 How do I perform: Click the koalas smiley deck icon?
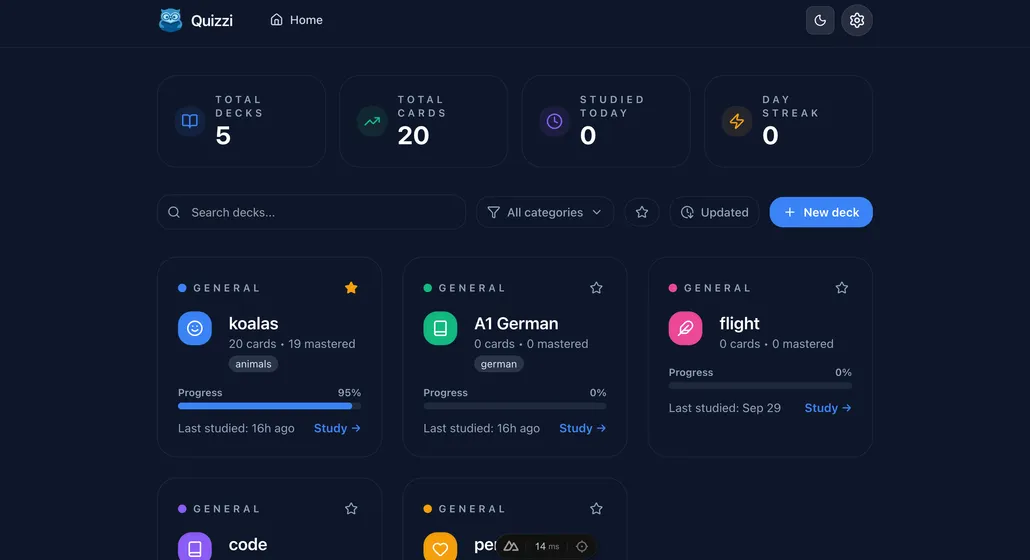[195, 328]
